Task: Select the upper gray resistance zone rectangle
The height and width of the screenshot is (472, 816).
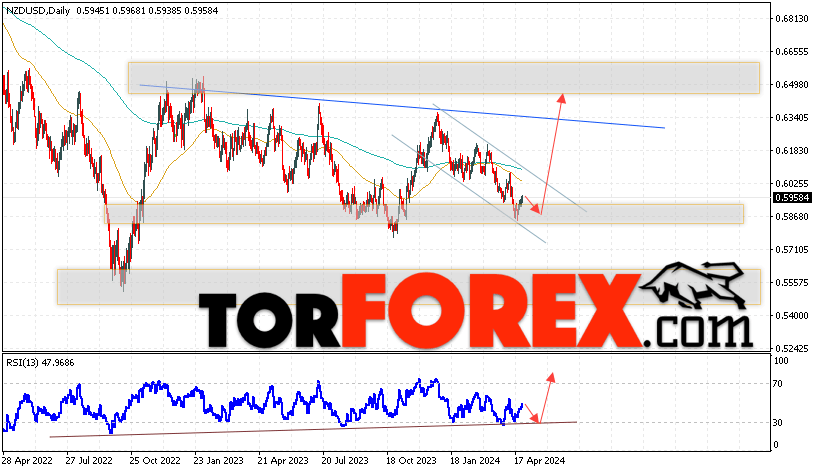Action: click(444, 78)
